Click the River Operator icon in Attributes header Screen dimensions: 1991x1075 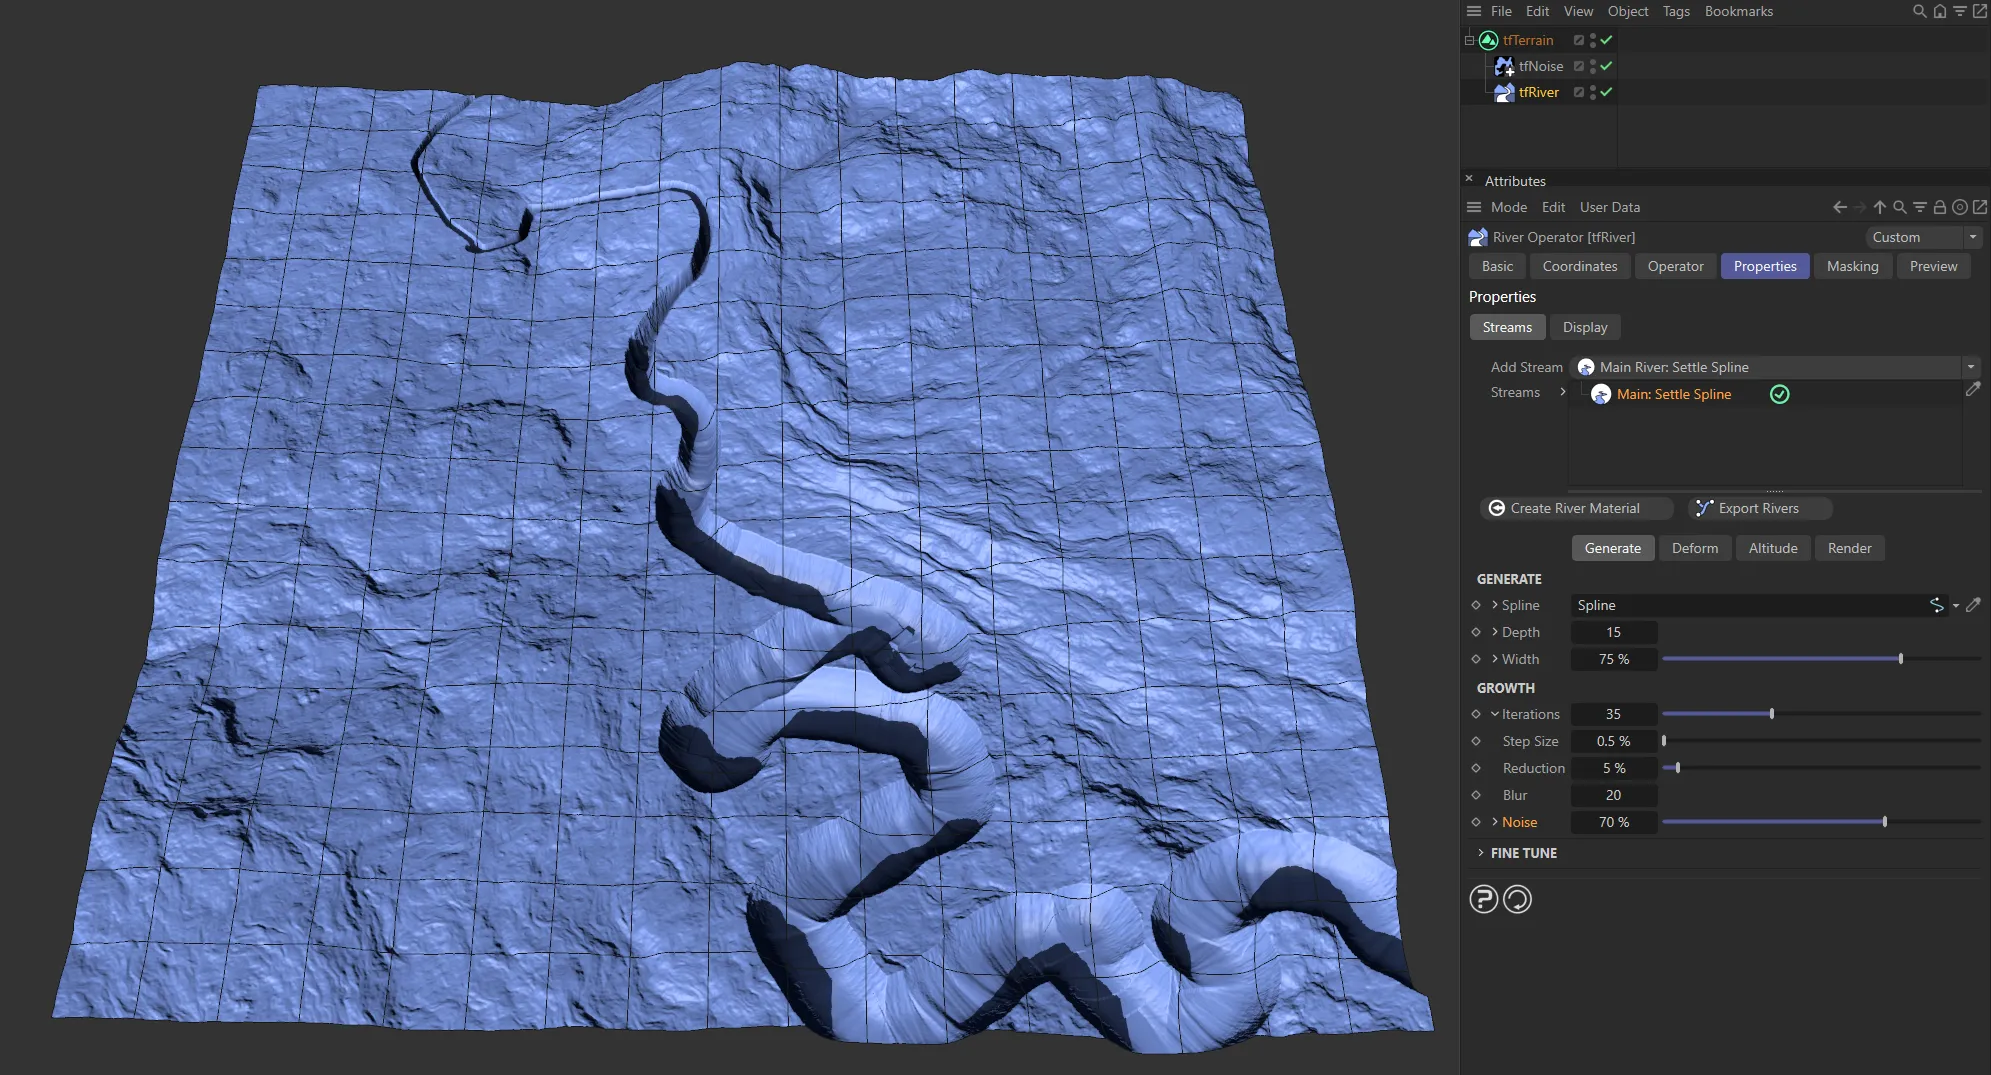[1477, 237]
